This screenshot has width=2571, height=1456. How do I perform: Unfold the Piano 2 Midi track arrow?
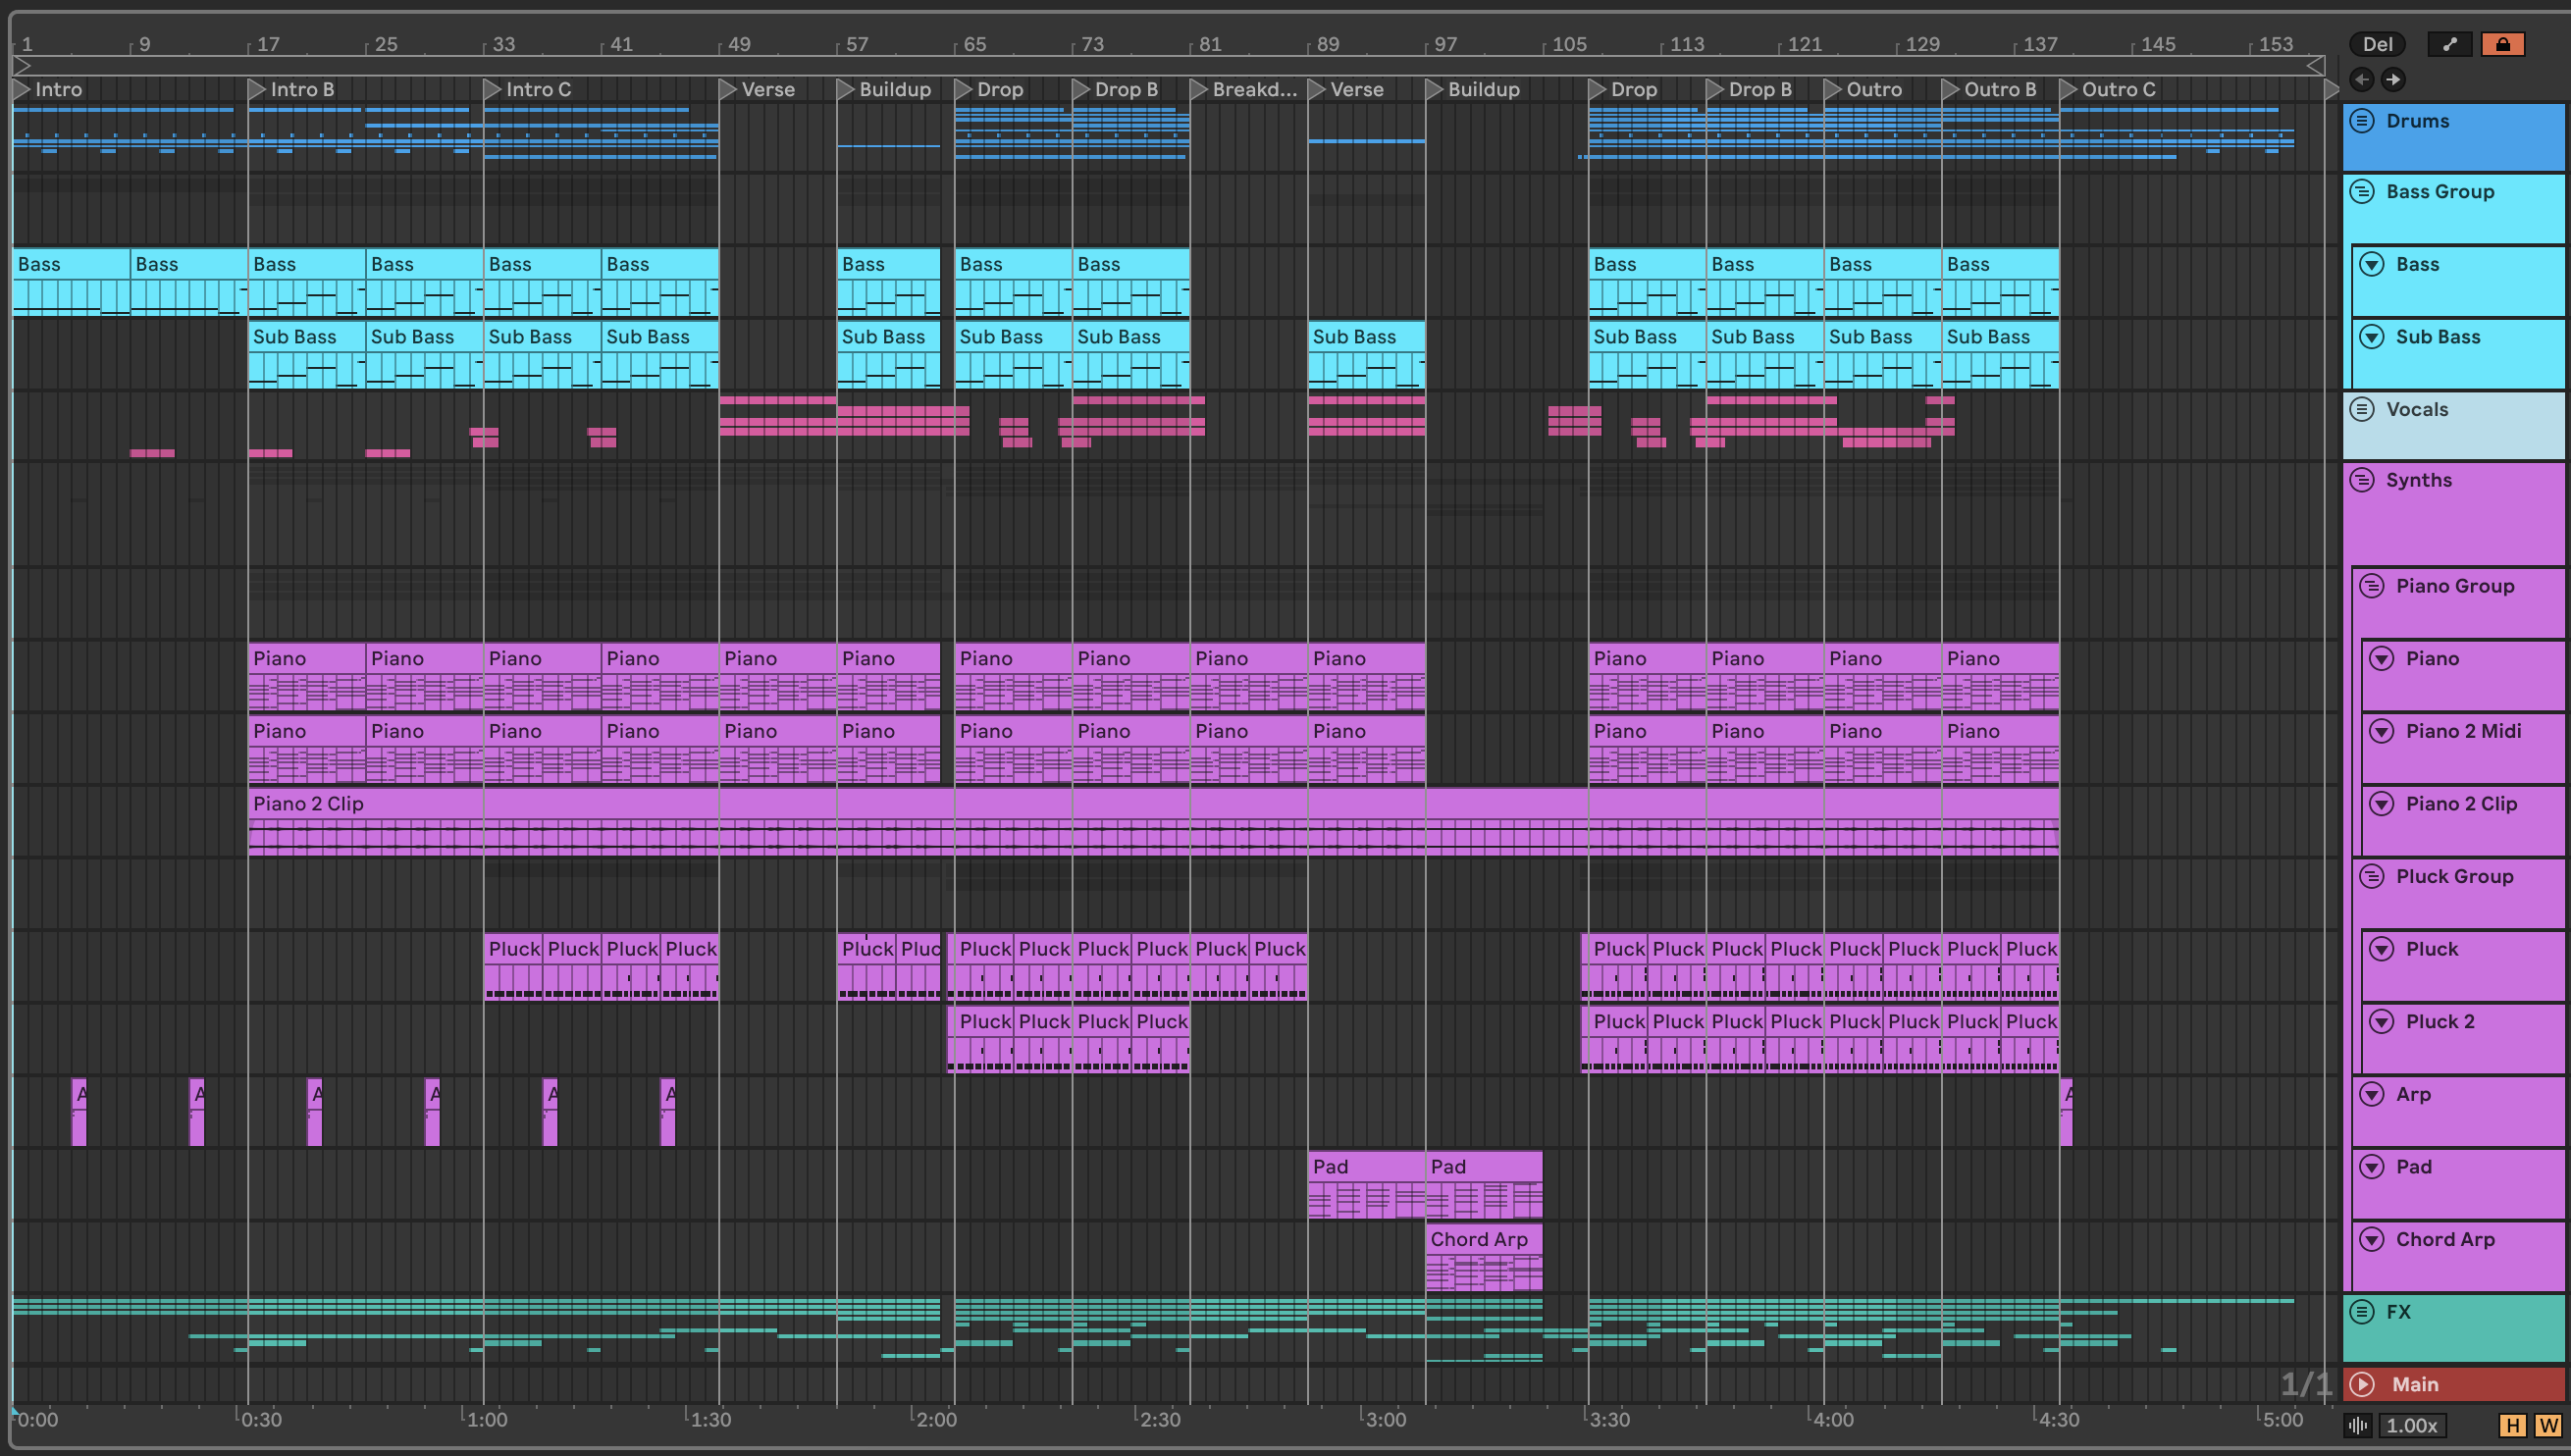pyautogui.click(x=2382, y=731)
